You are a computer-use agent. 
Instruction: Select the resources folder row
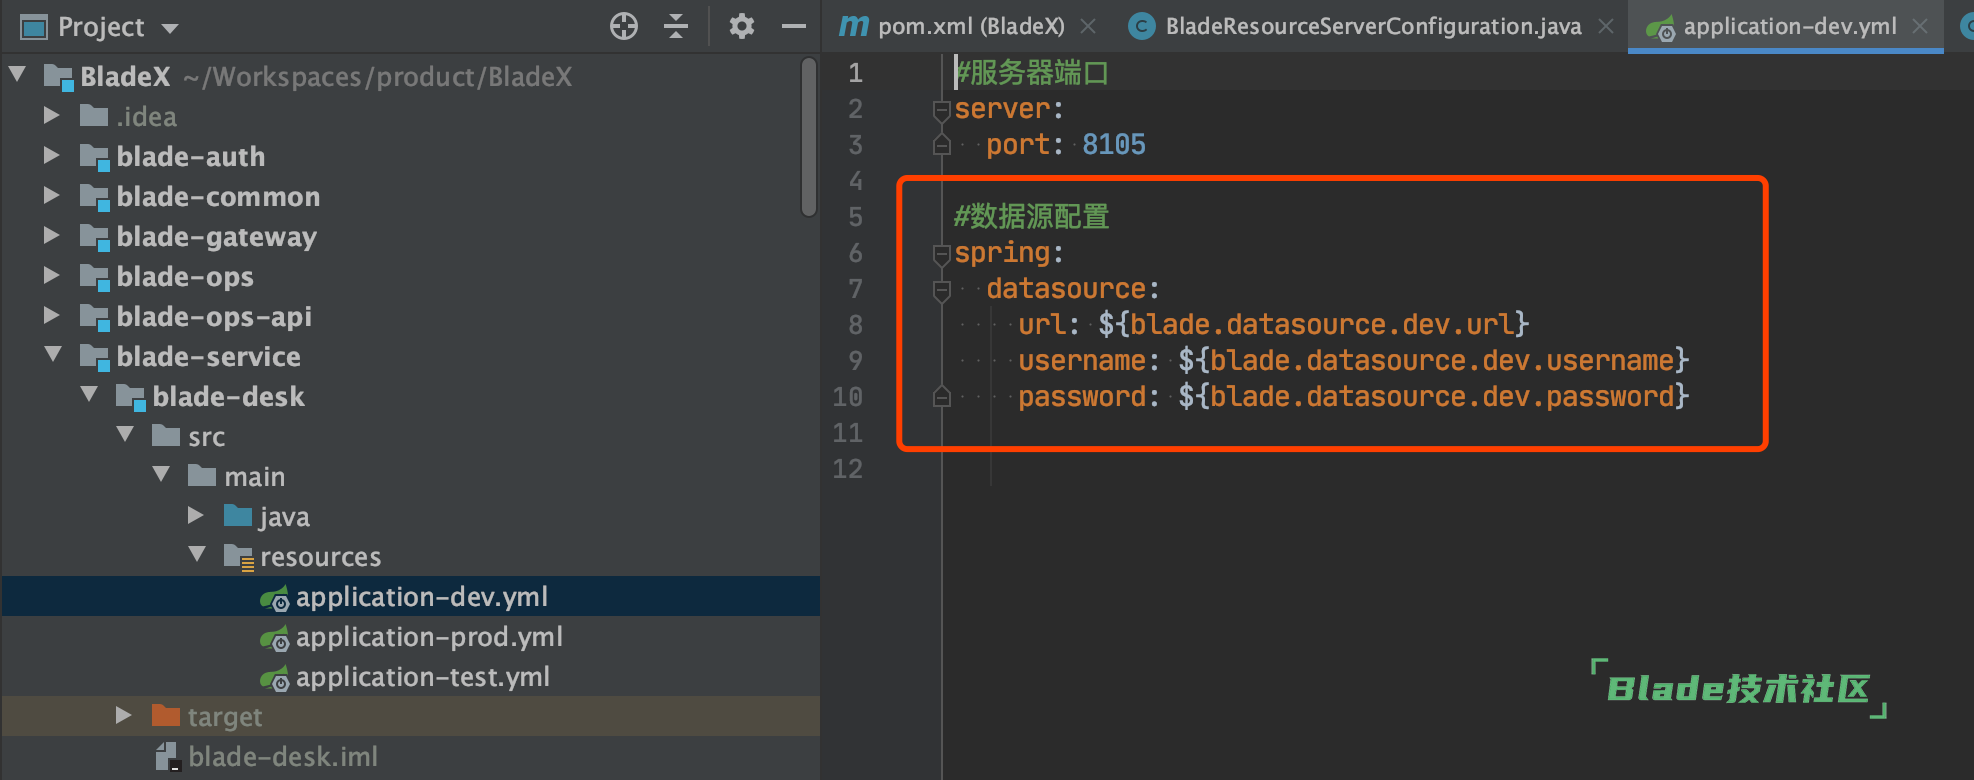tap(410, 556)
